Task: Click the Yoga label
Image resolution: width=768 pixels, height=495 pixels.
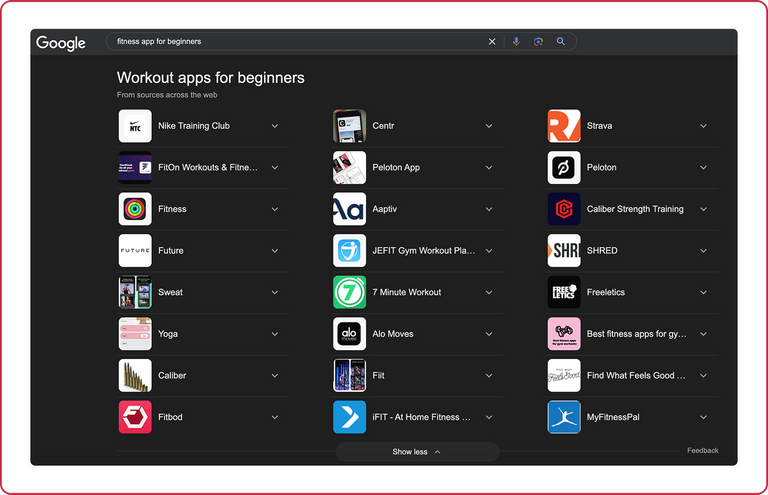Action: (x=168, y=334)
